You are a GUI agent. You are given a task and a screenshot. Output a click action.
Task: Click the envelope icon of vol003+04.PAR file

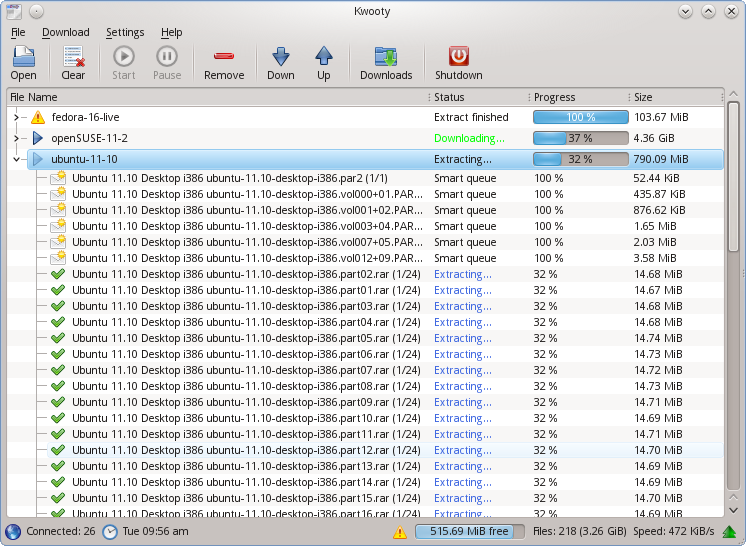click(58, 226)
